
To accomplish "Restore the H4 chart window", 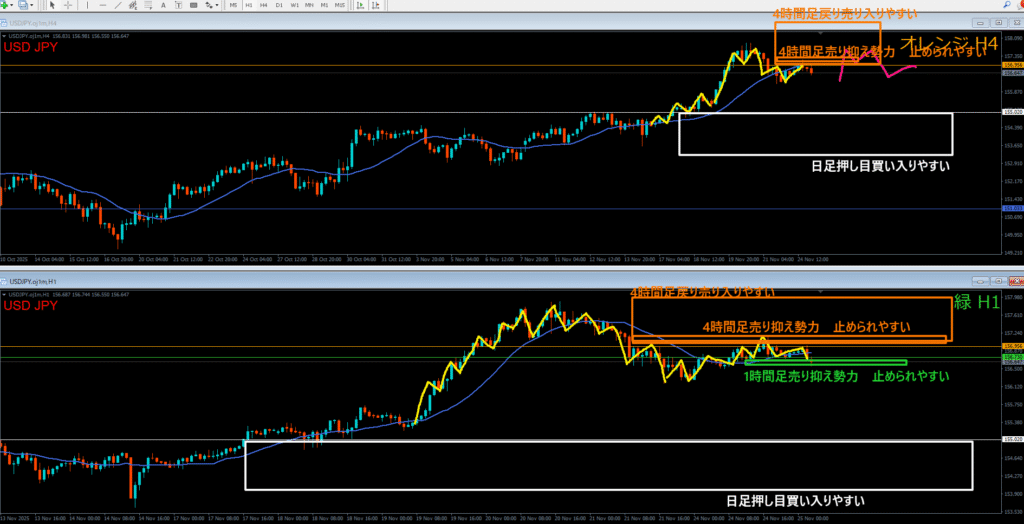I will (997, 22).
